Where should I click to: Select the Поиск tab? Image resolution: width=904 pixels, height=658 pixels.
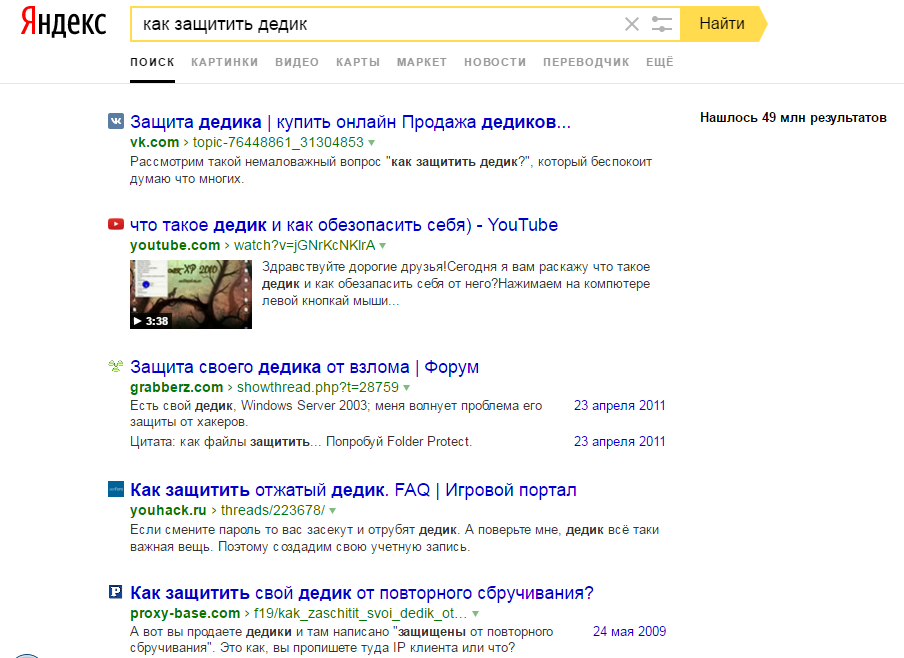click(x=152, y=62)
